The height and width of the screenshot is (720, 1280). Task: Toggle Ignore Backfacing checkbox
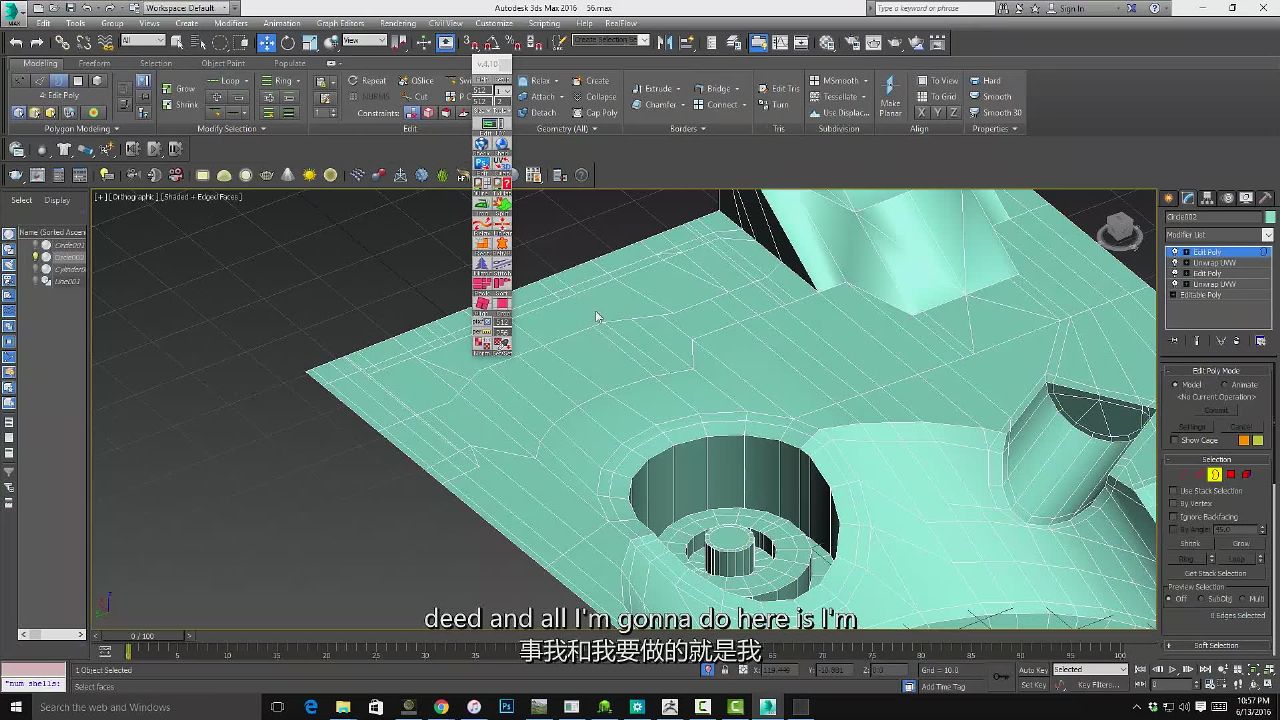[x=1175, y=517]
